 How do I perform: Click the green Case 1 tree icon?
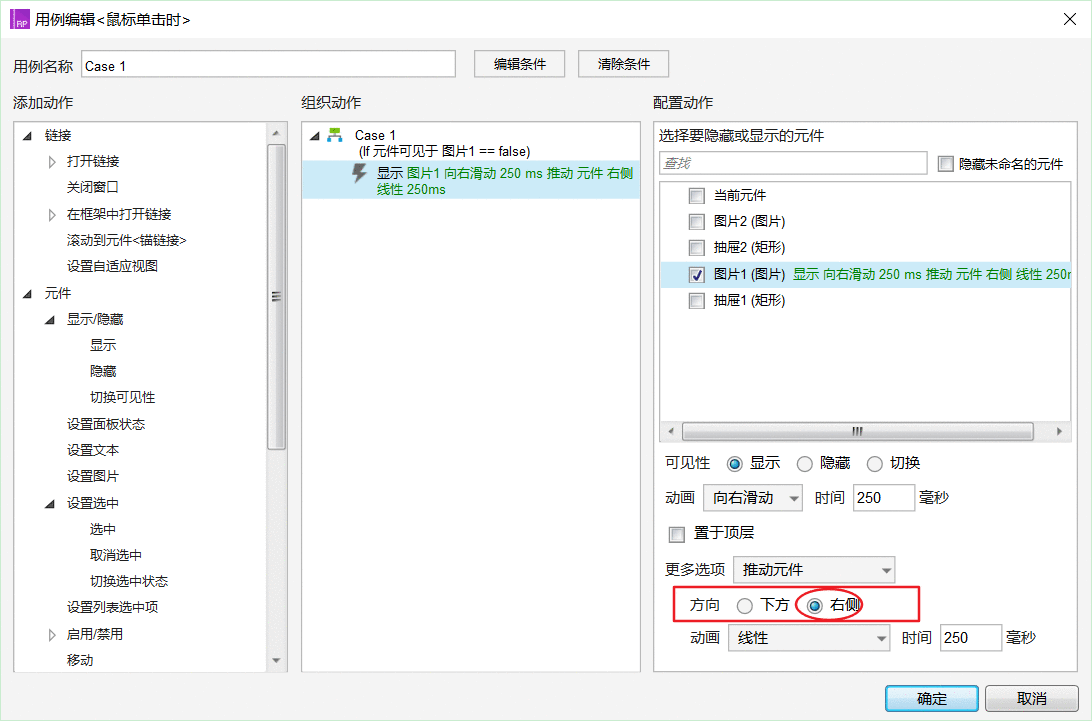point(335,134)
